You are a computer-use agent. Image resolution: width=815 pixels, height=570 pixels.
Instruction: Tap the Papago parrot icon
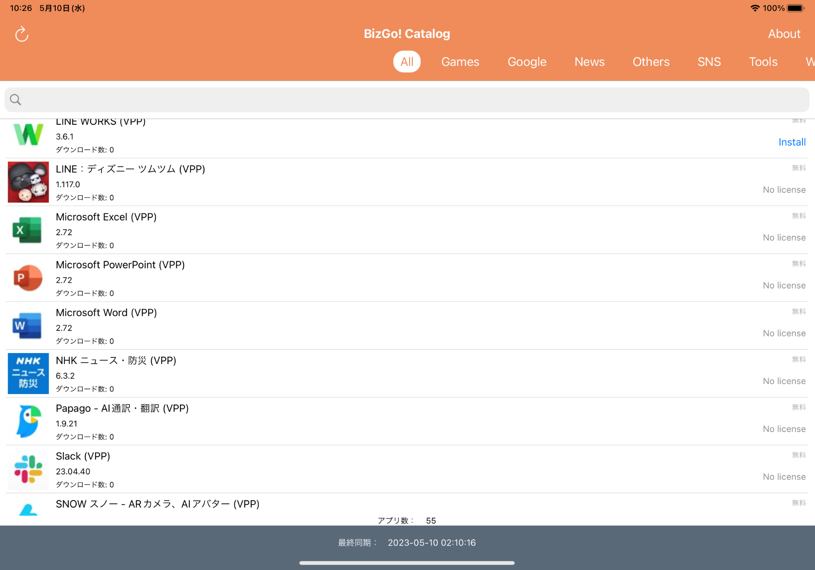28,421
